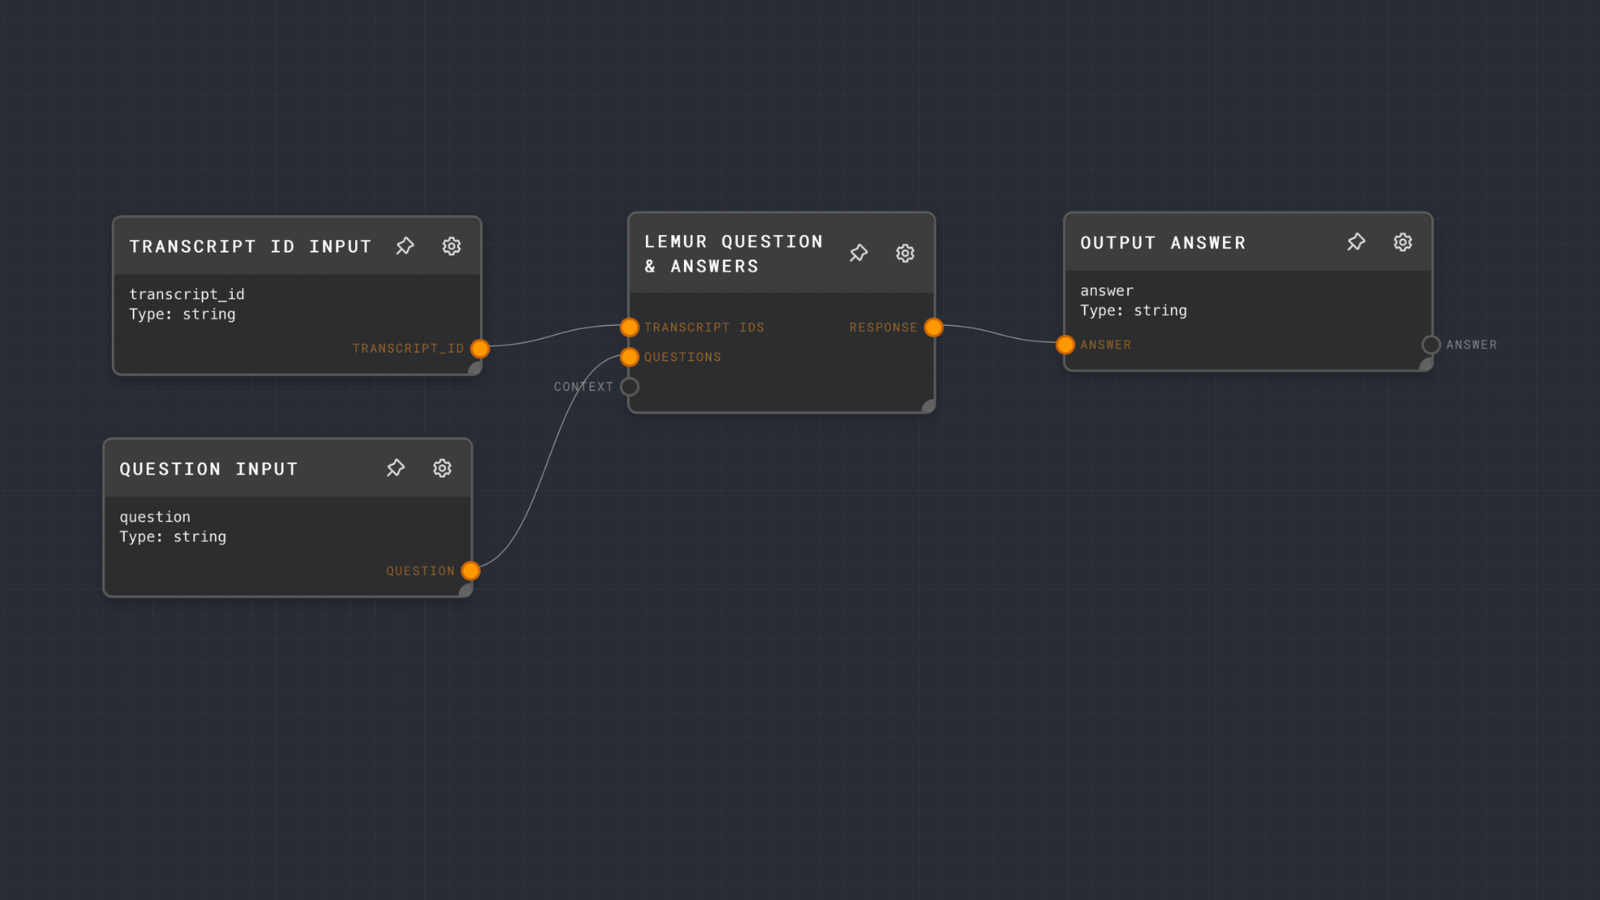Click the RESPONSE port label
This screenshot has height=900, width=1600.
883,327
